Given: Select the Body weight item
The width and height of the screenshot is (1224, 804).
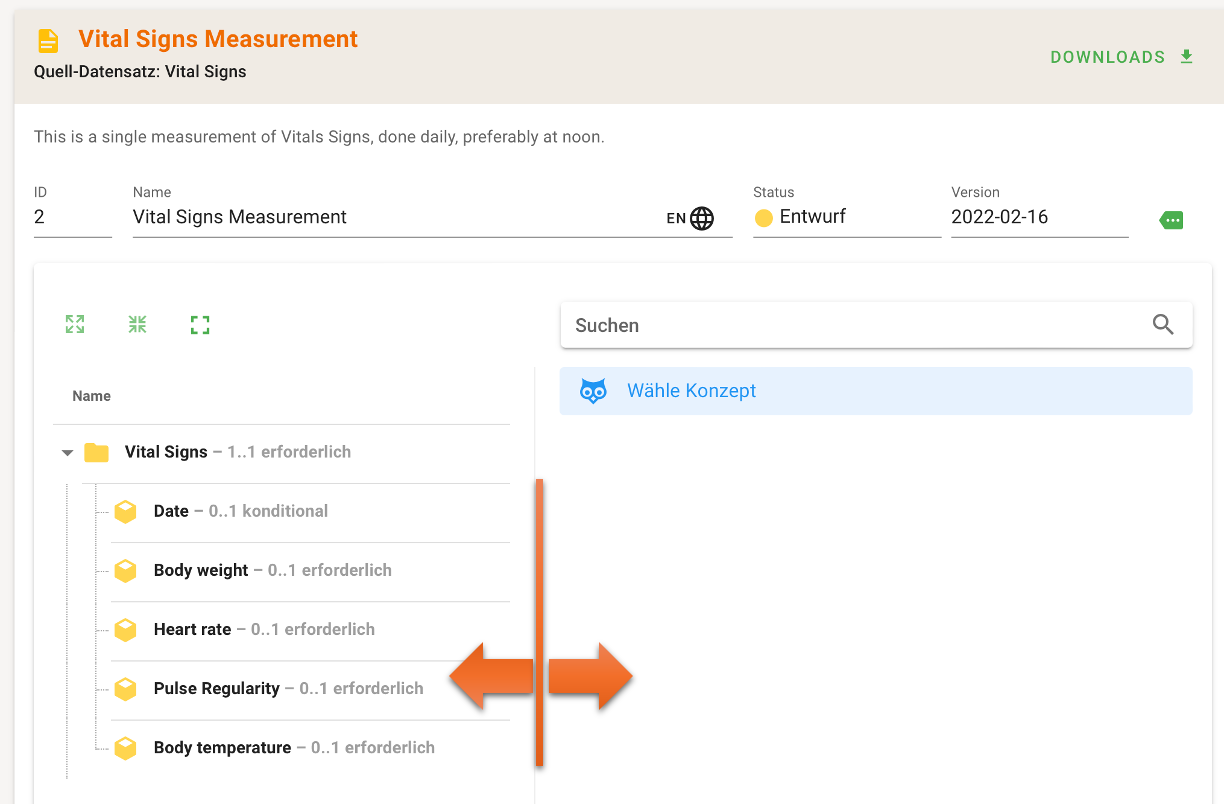Looking at the screenshot, I should point(201,570).
